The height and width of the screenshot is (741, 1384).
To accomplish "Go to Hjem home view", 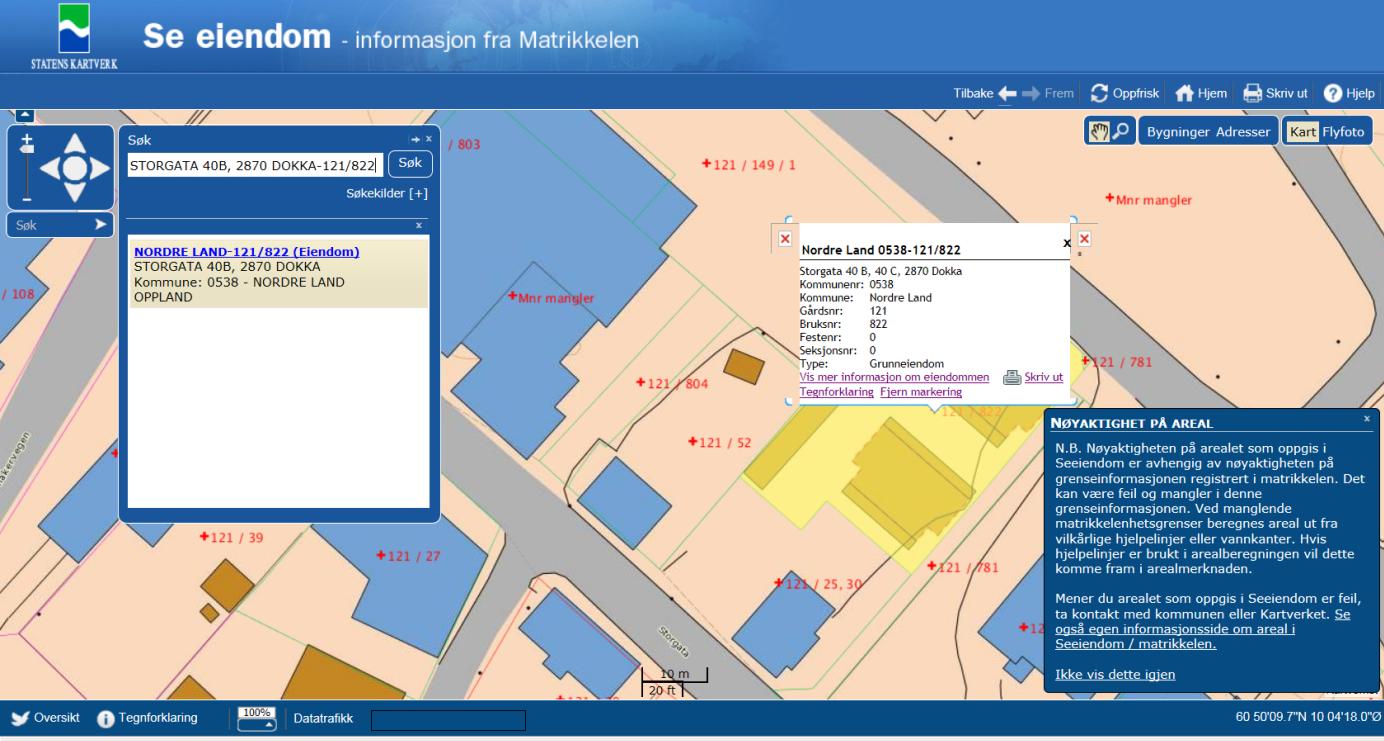I will pos(1200,93).
